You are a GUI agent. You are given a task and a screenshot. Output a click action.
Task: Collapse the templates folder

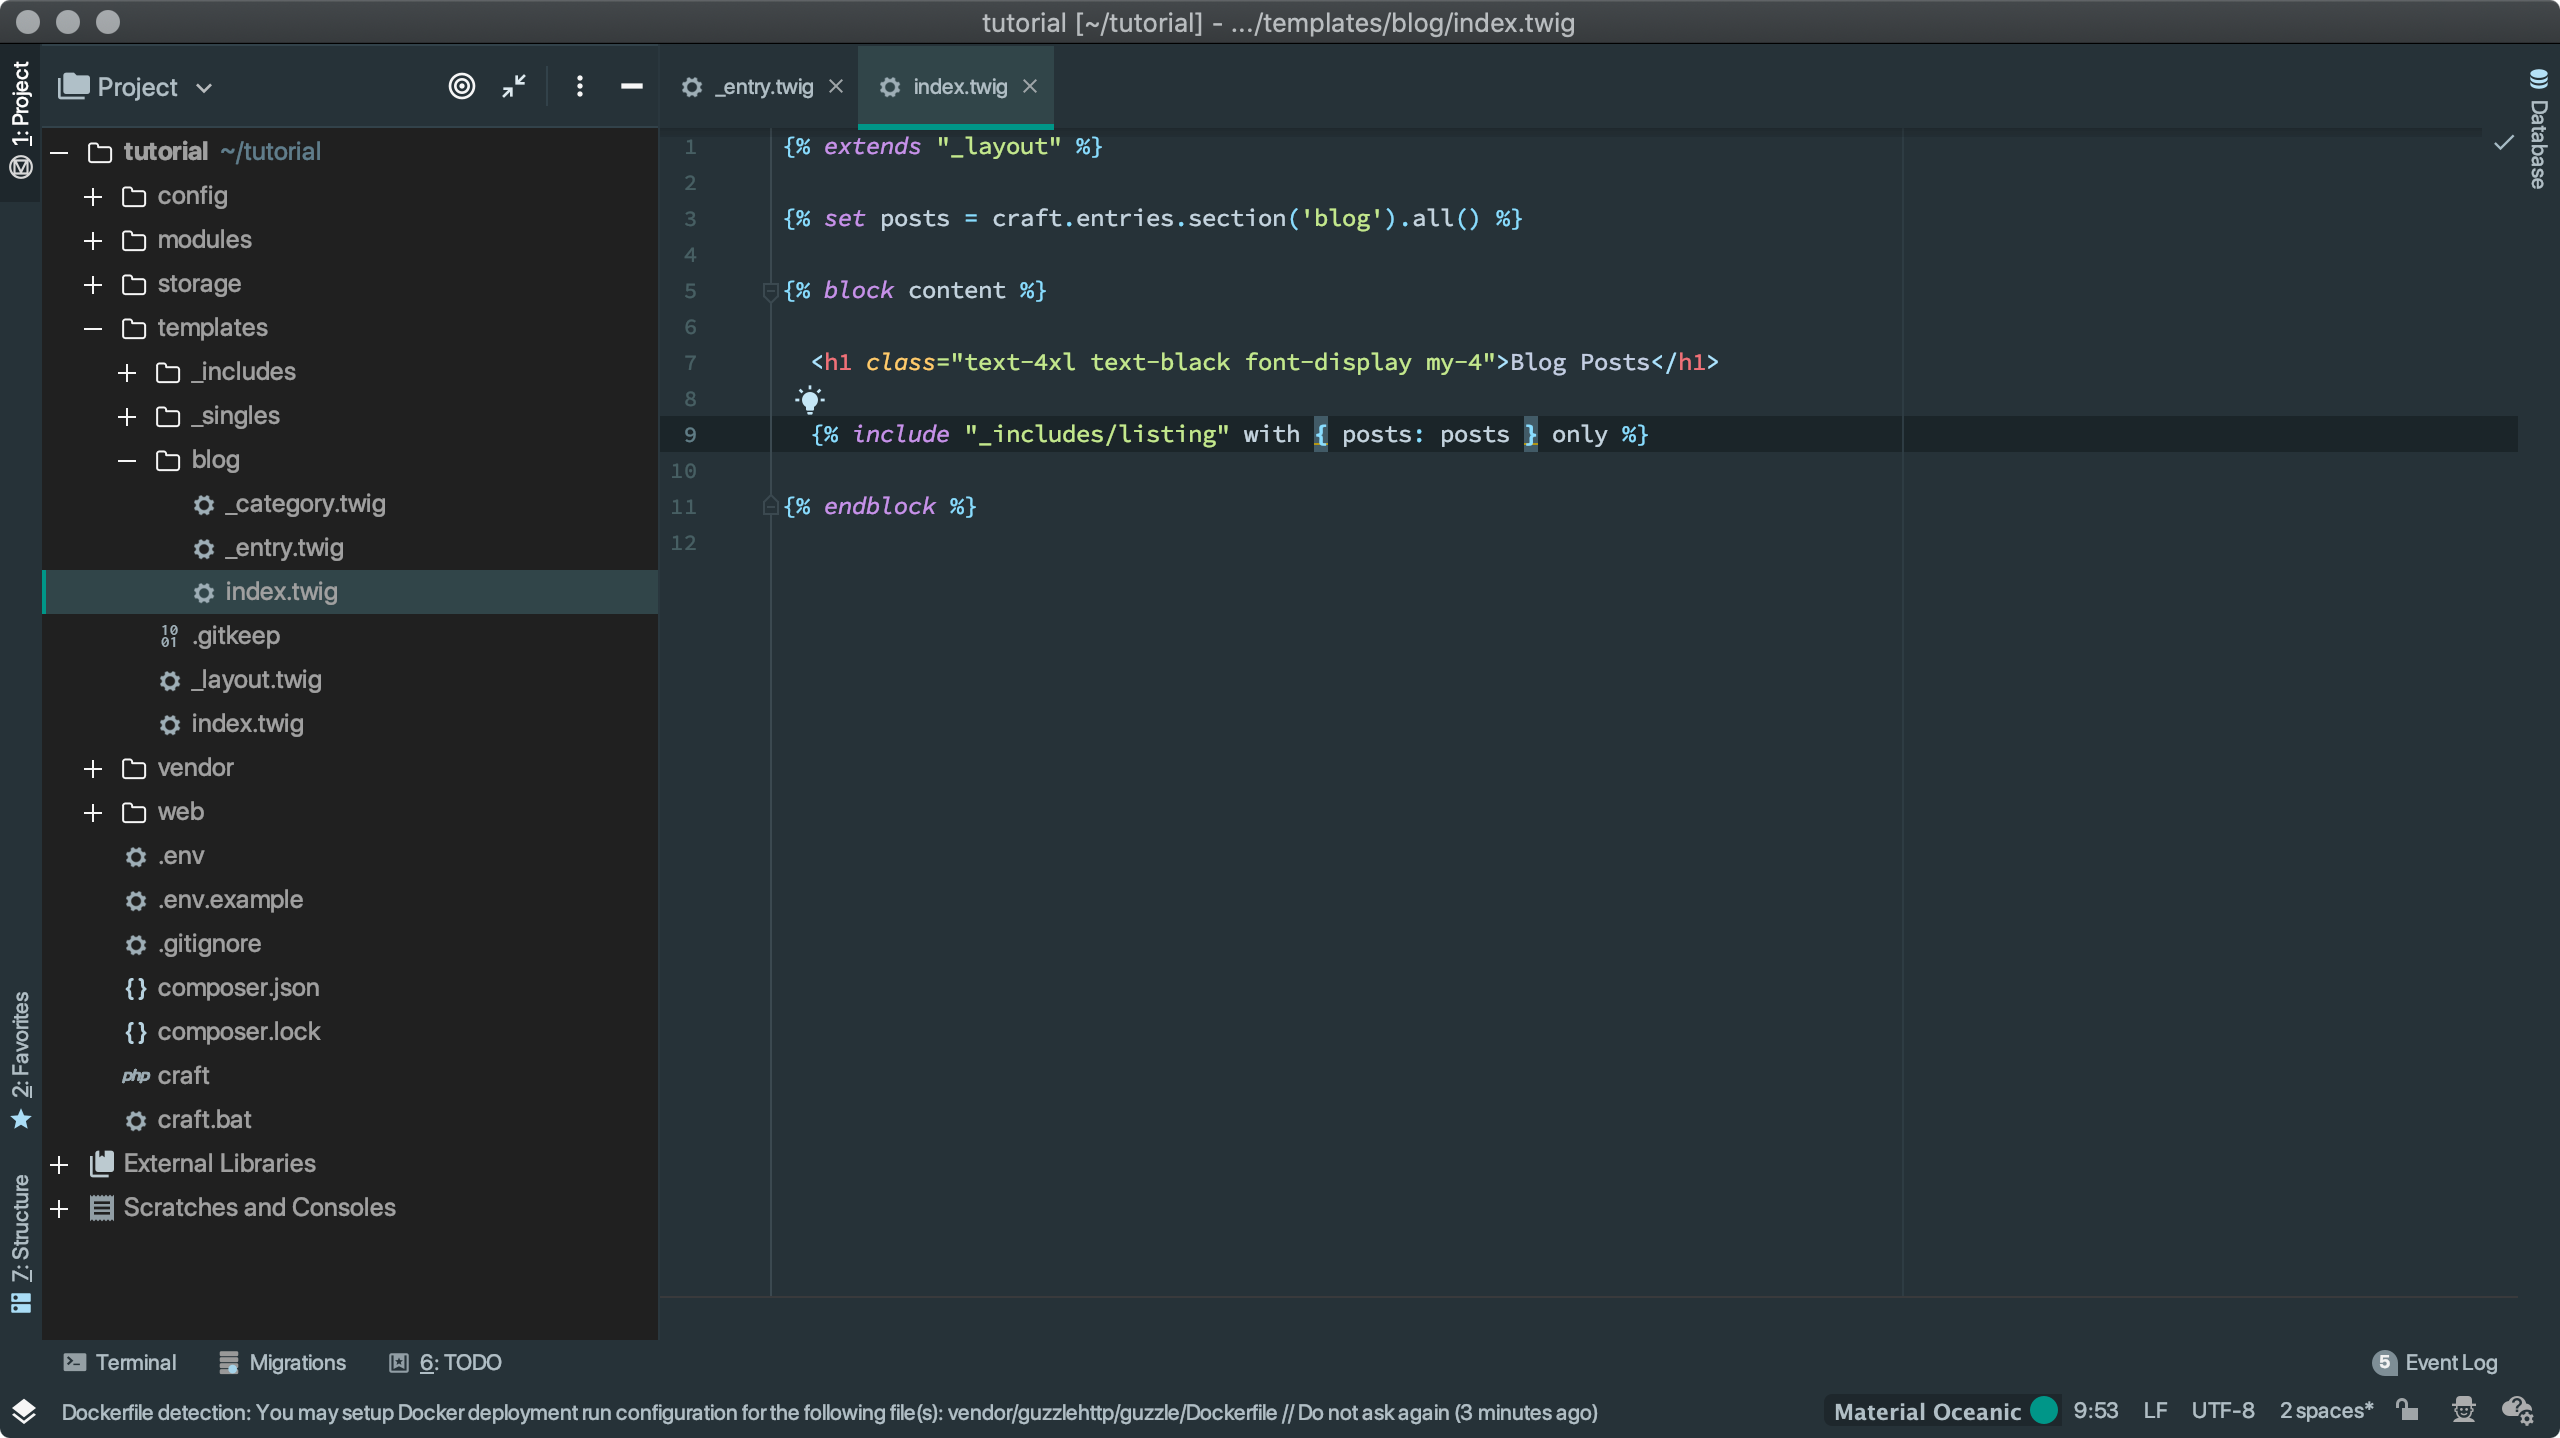[93, 328]
